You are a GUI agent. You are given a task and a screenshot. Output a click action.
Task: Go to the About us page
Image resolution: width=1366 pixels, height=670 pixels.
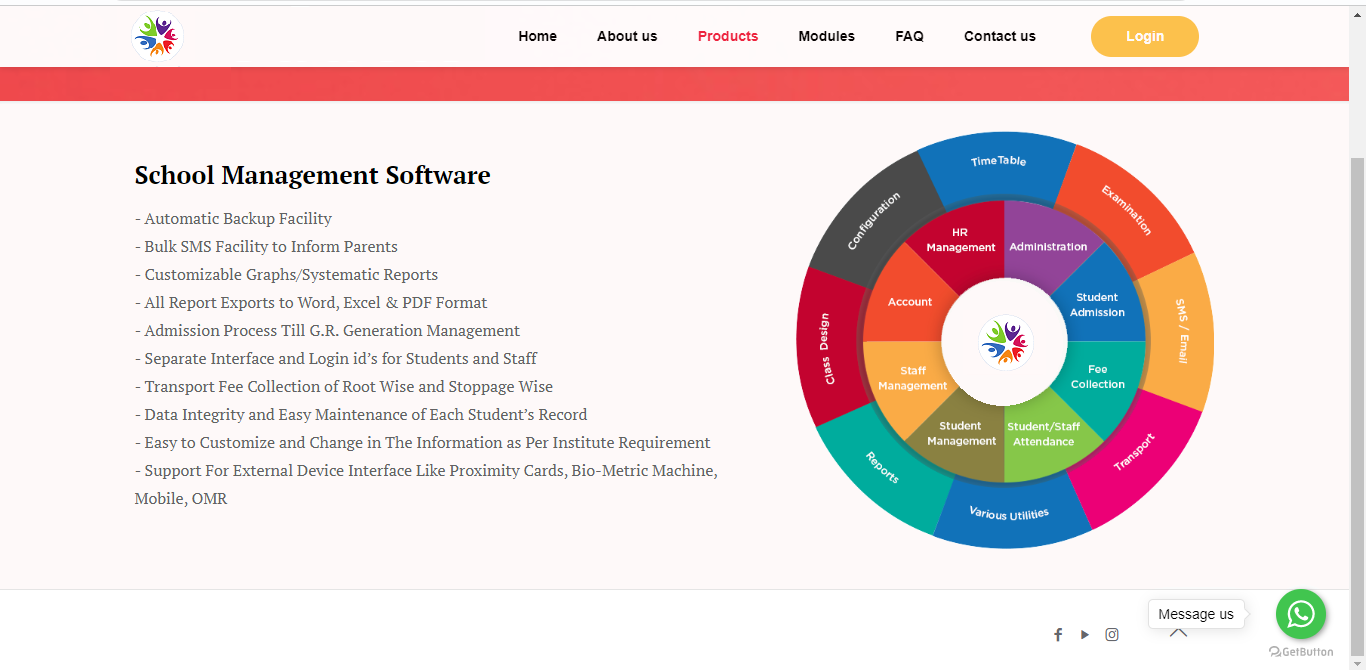(x=627, y=36)
